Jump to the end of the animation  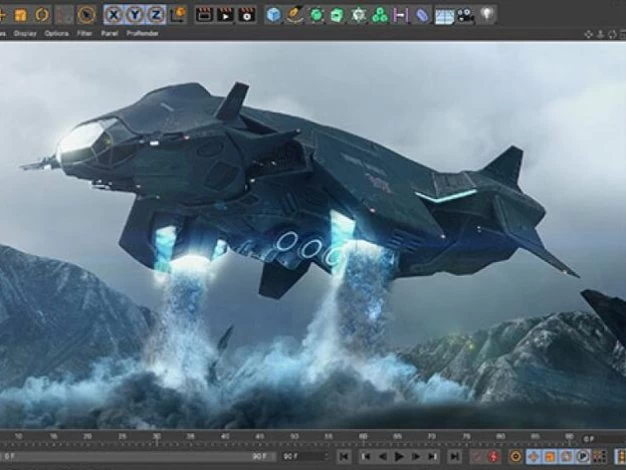click(x=452, y=456)
